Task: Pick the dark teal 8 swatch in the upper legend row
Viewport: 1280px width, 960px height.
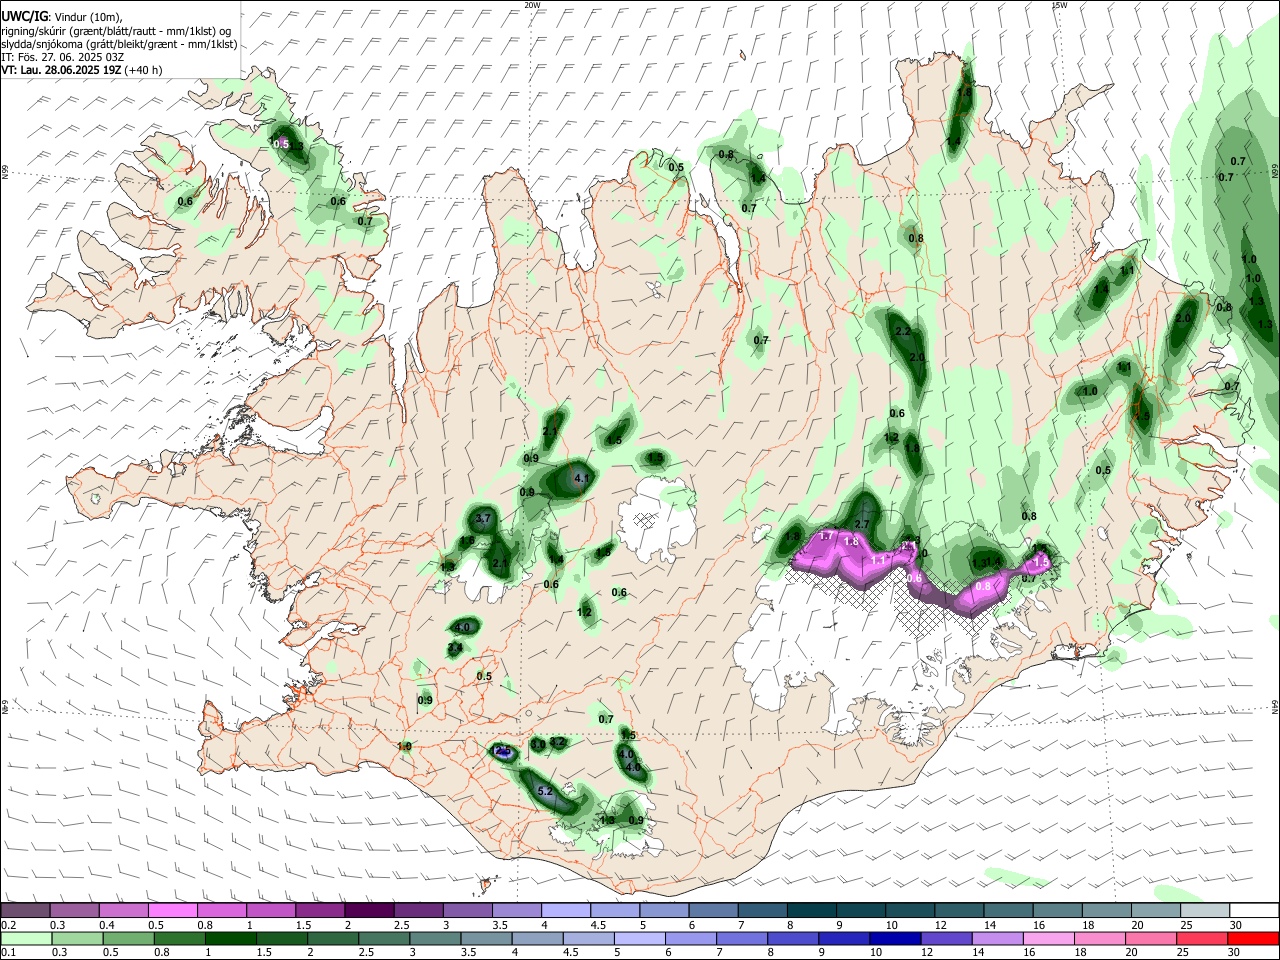Action: point(811,910)
